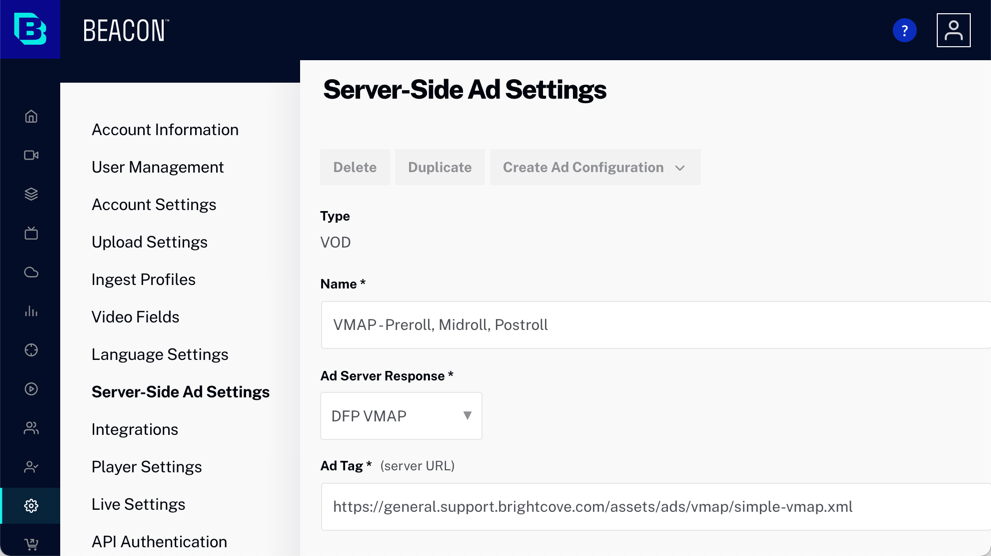The width and height of the screenshot is (991, 556).
Task: Open the crosshair target sidebar icon
Action: [31, 350]
